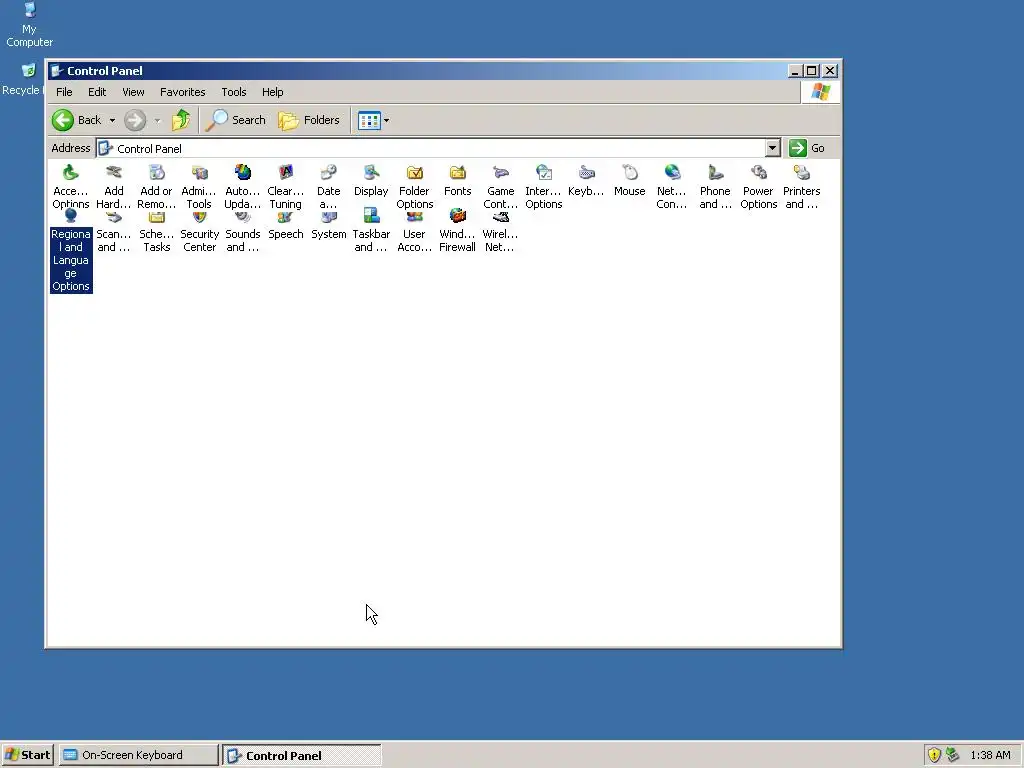Open Game Controllers icon
The width and height of the screenshot is (1024, 768).
(500, 187)
